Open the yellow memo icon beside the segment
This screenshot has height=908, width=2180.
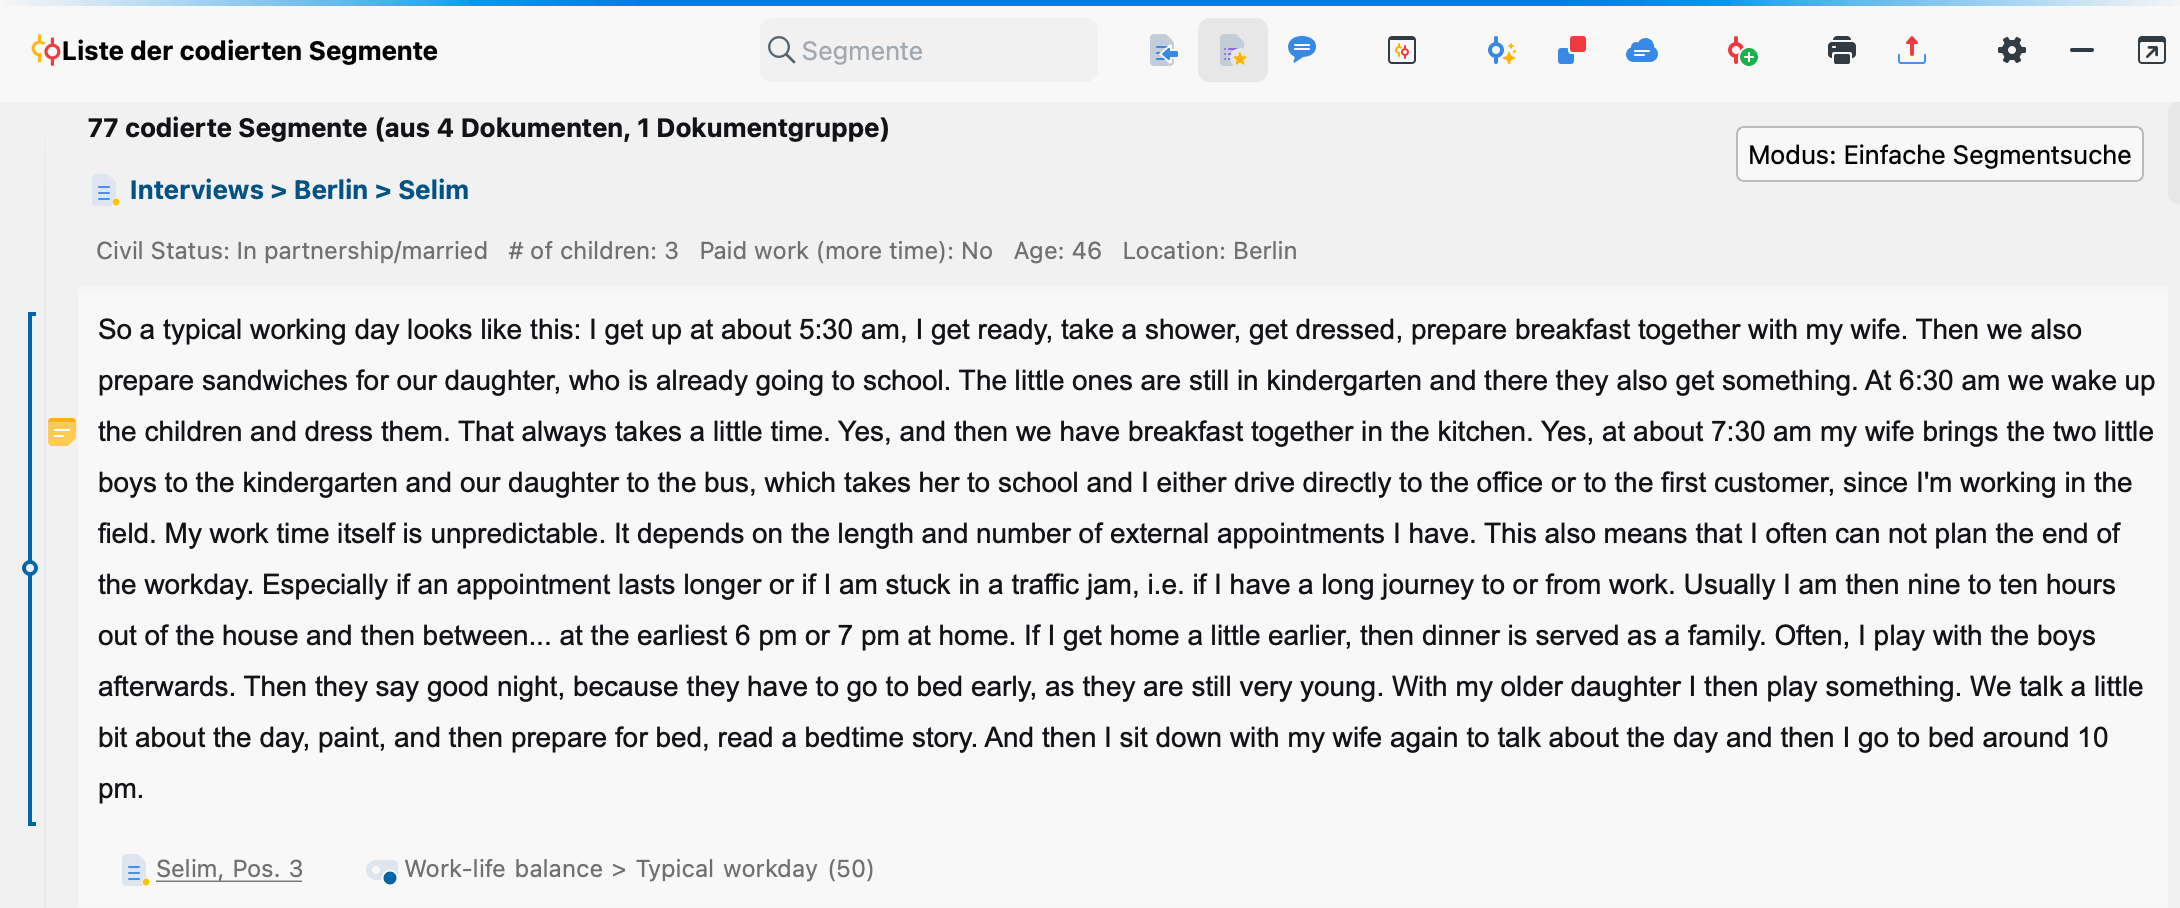coord(62,432)
